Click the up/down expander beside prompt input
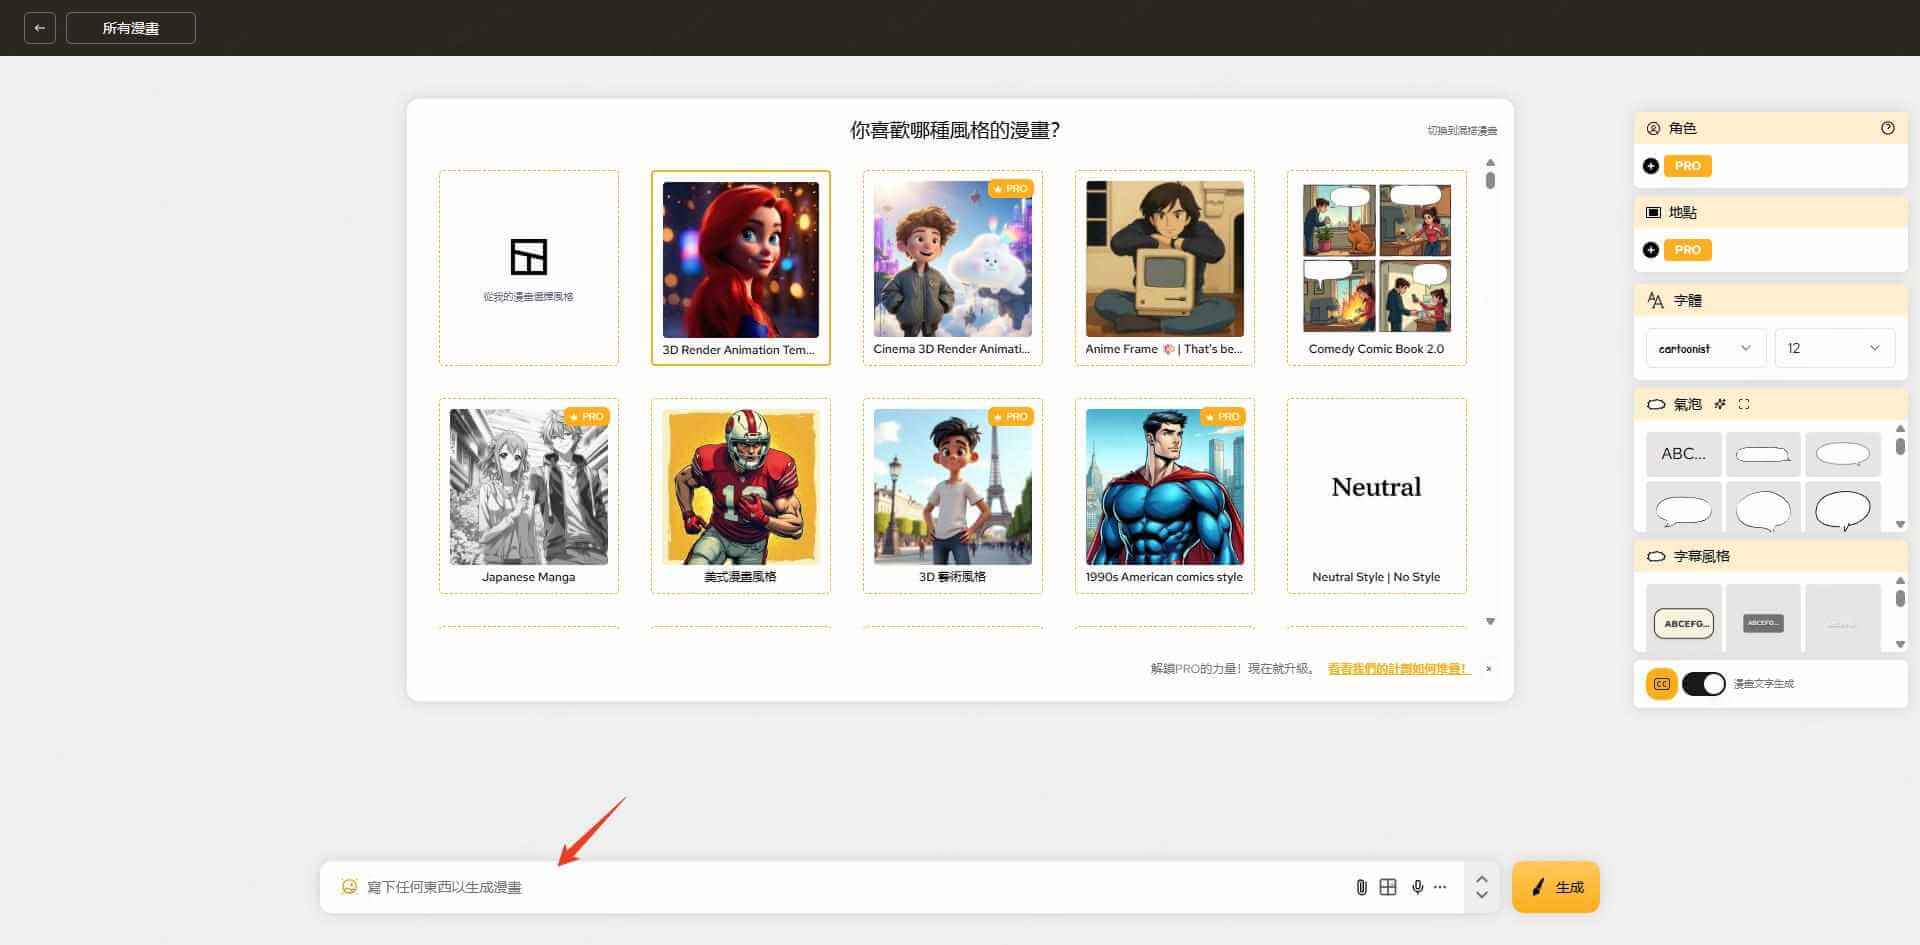The height and width of the screenshot is (945, 1920). click(1481, 887)
